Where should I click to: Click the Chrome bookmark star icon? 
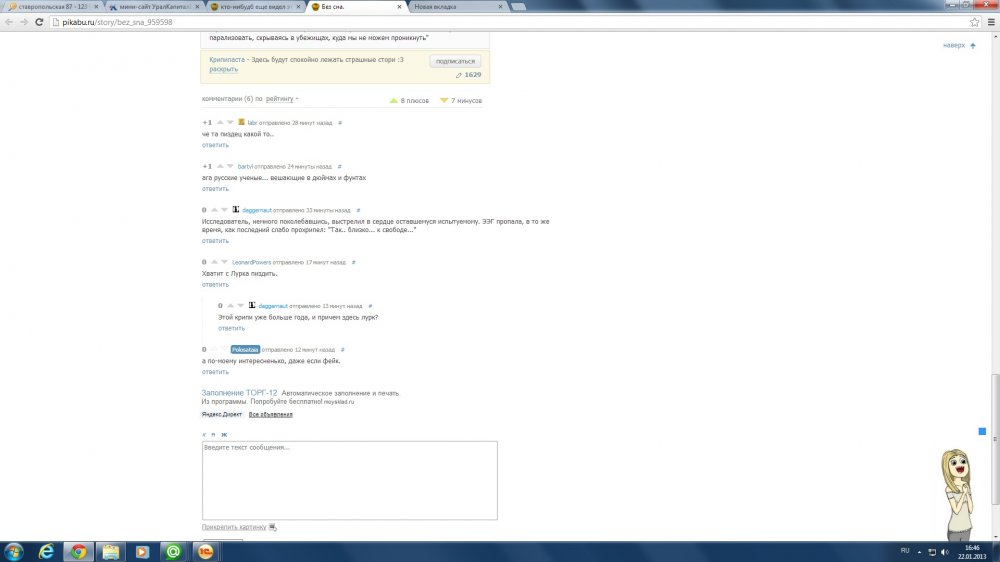(974, 21)
